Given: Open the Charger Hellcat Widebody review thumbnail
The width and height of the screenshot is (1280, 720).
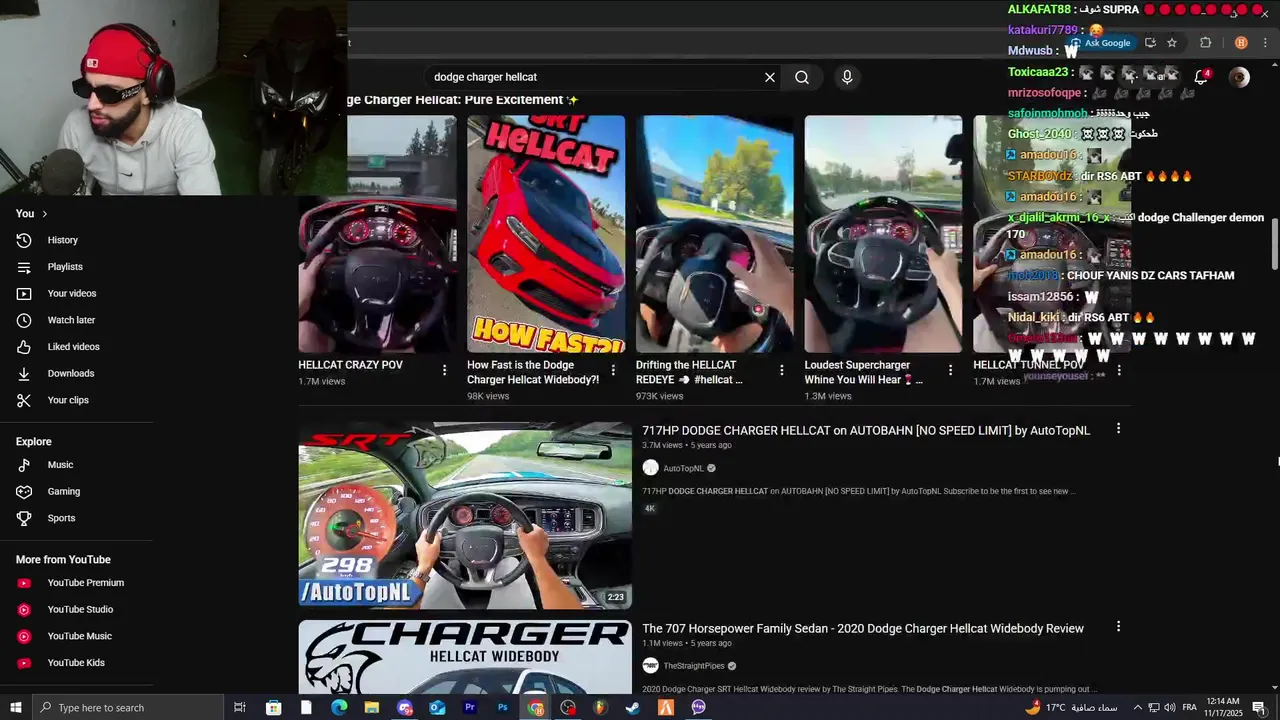Looking at the screenshot, I should (465, 657).
